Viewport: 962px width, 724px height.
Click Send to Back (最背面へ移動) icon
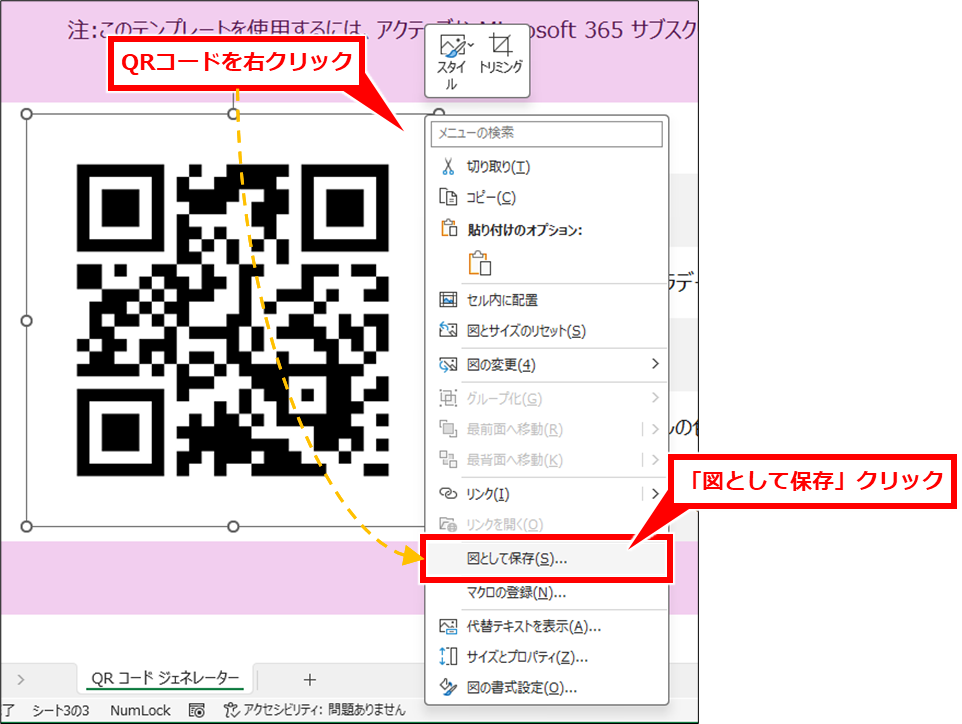coord(448,460)
